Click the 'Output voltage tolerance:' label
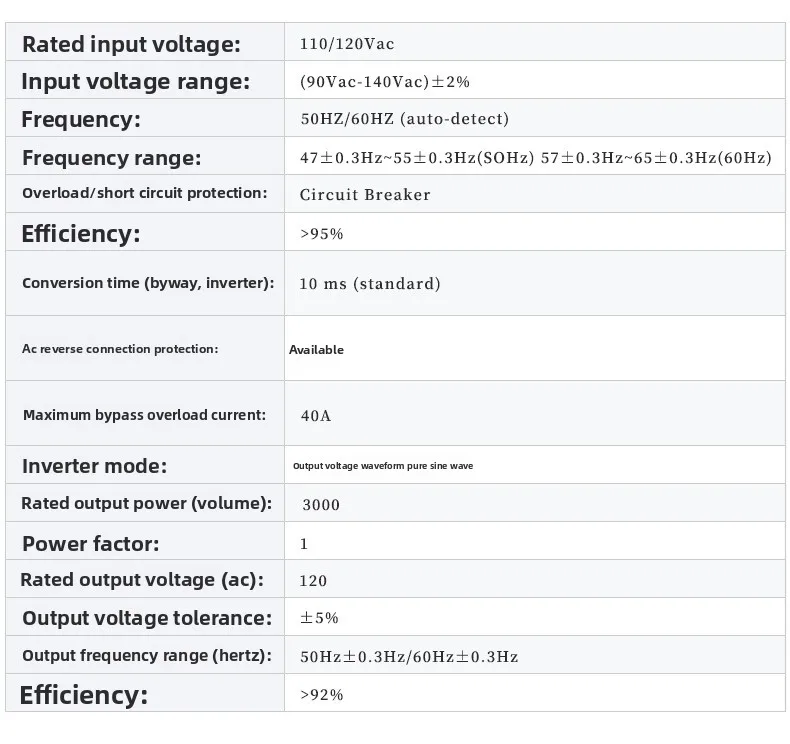The height and width of the screenshot is (744, 790). tap(146, 618)
